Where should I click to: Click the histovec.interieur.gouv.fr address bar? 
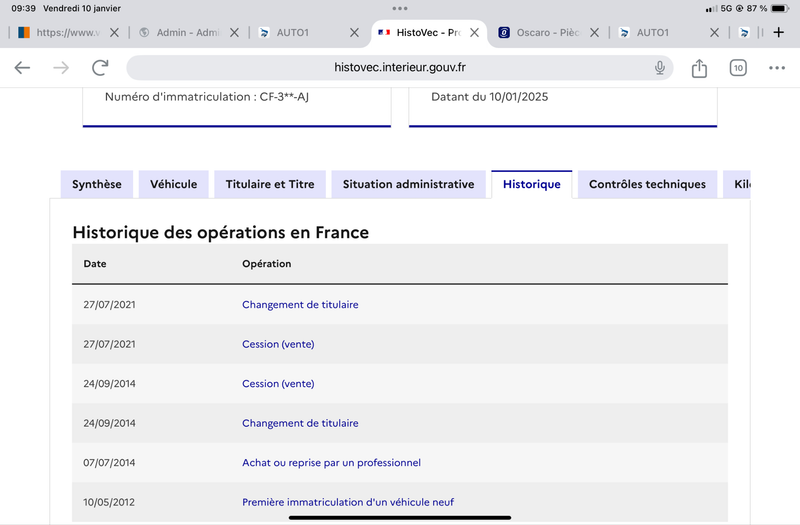point(399,67)
